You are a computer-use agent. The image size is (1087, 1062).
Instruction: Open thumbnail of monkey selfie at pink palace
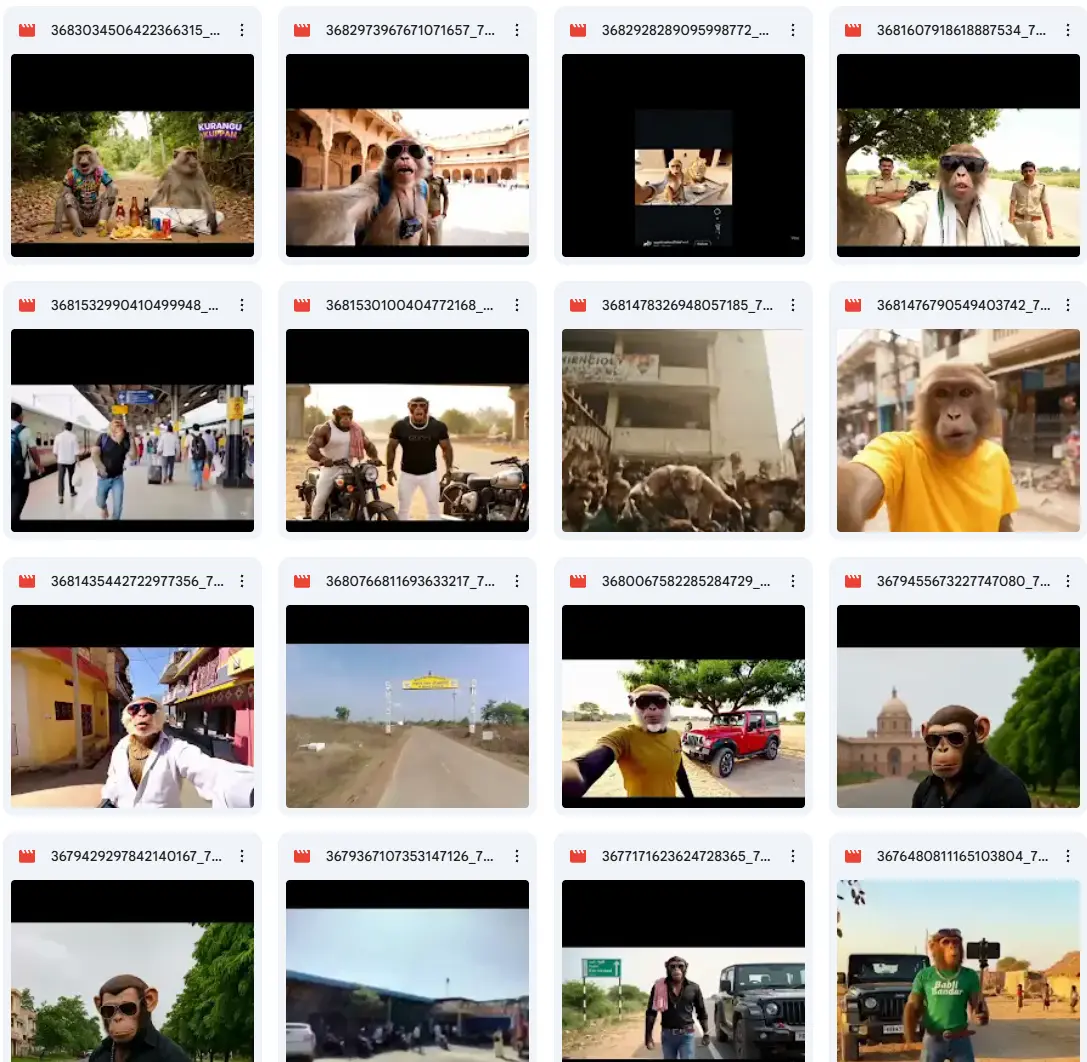point(408,155)
